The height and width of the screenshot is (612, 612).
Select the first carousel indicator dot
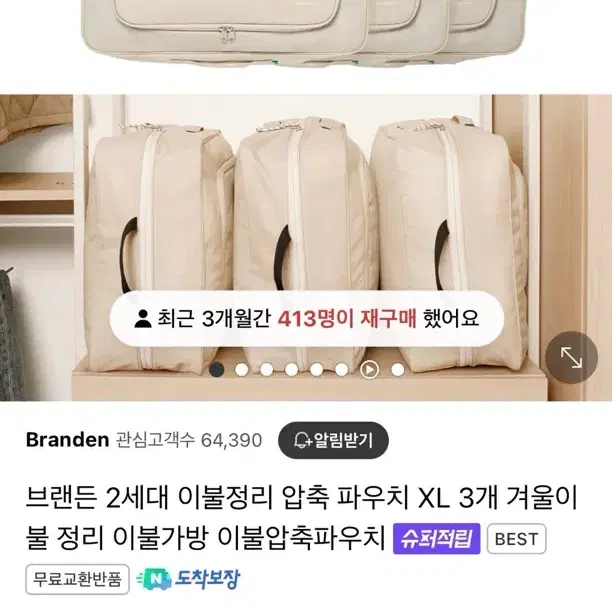(x=216, y=369)
